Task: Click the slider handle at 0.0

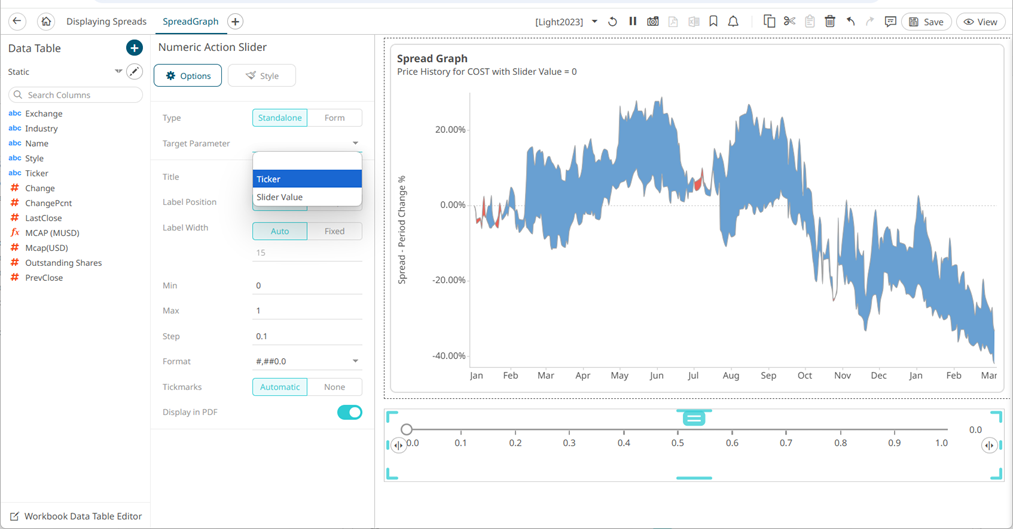Action: coord(406,430)
